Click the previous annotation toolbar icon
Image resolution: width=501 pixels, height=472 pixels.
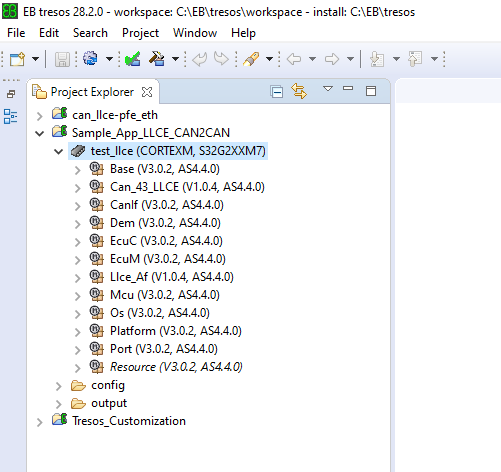(415, 59)
